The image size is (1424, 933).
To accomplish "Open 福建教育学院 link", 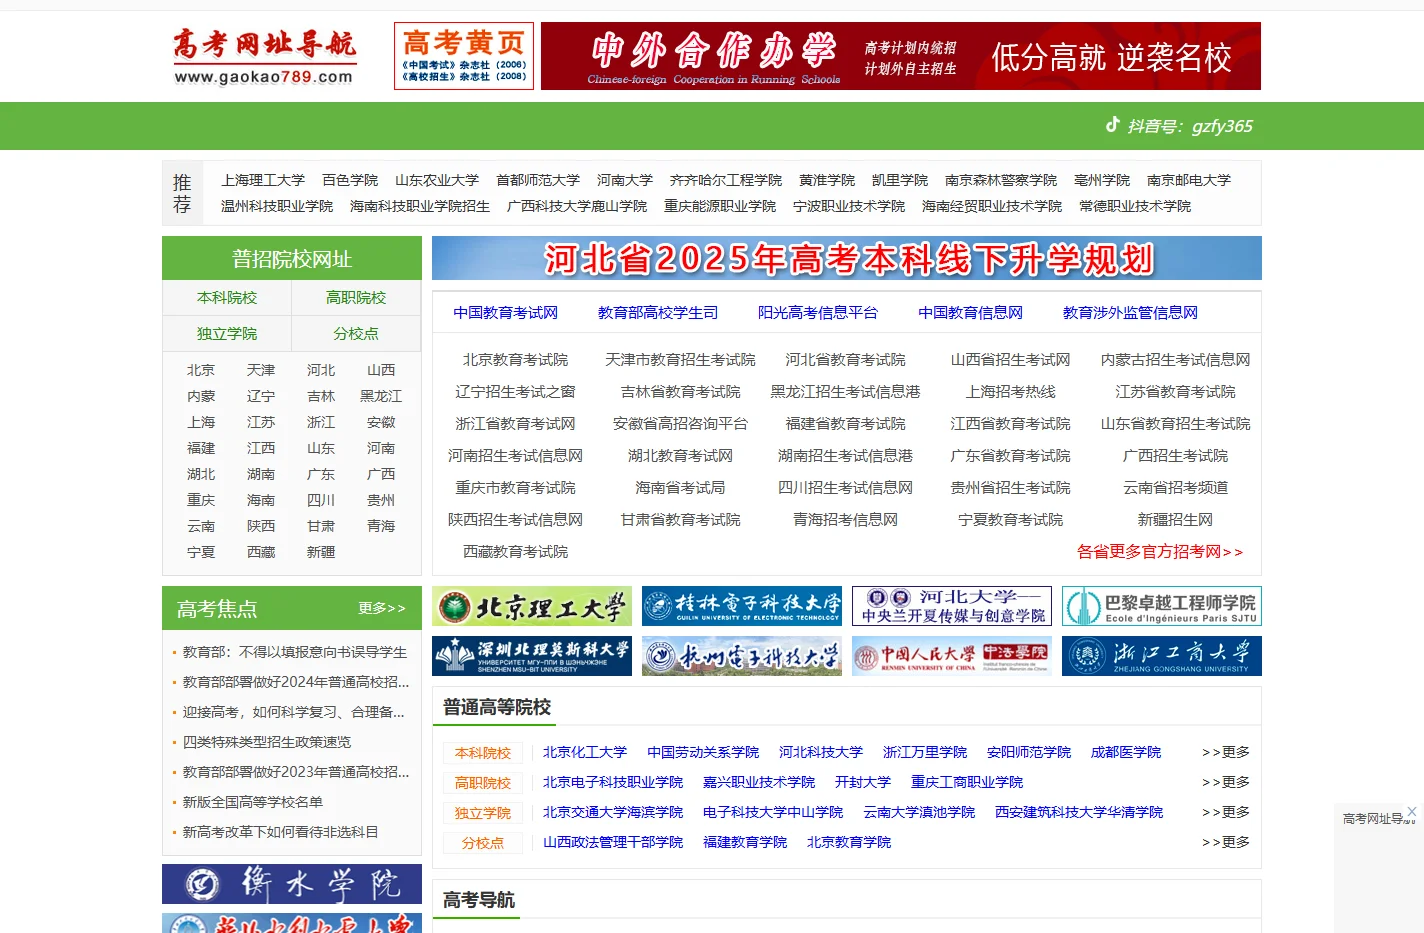I will click(745, 842).
